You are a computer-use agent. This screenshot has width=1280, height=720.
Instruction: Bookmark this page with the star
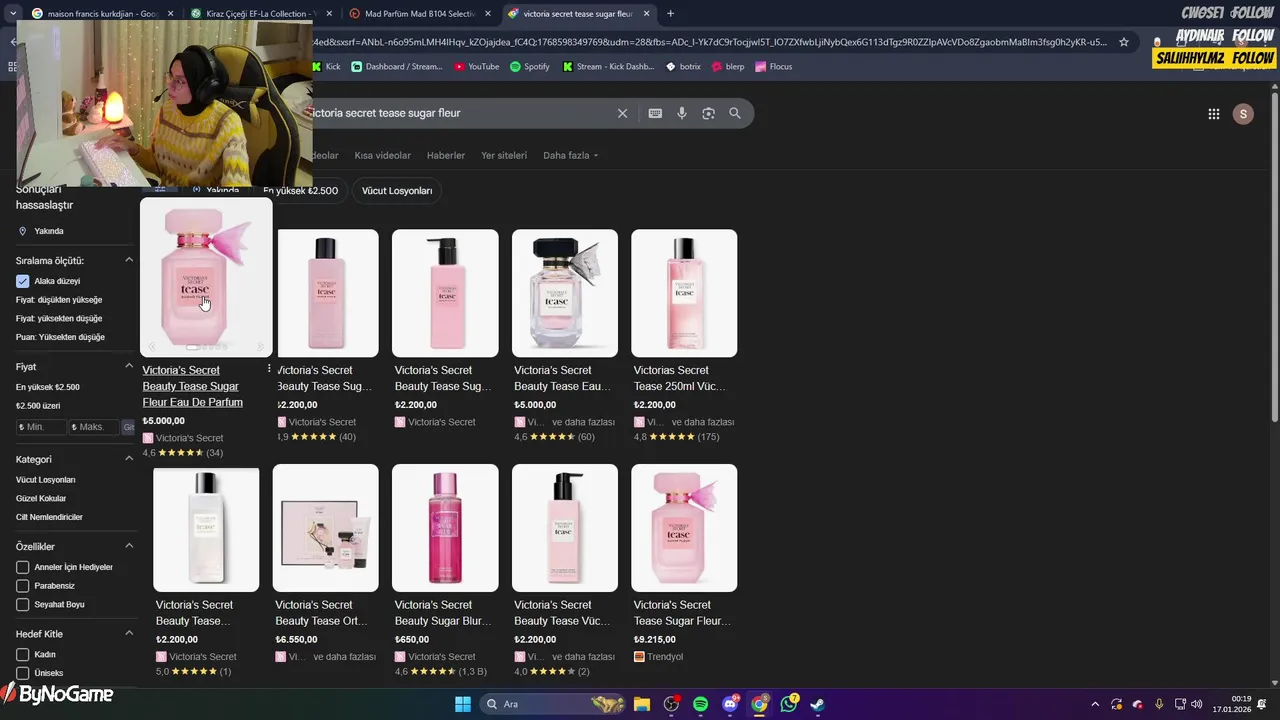pos(1124,42)
